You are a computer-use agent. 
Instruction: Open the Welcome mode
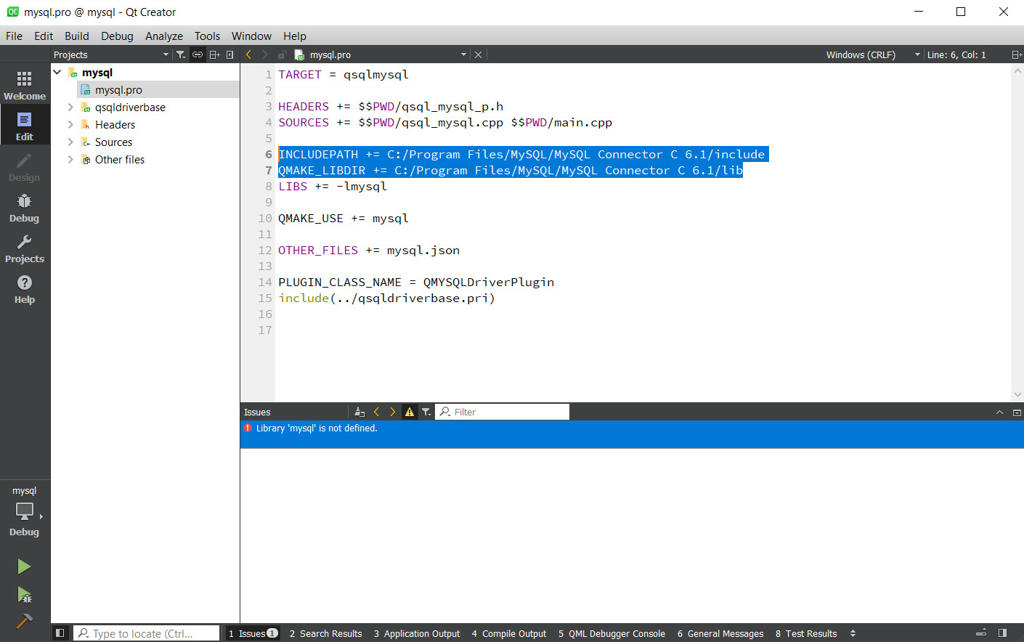pyautogui.click(x=24, y=86)
